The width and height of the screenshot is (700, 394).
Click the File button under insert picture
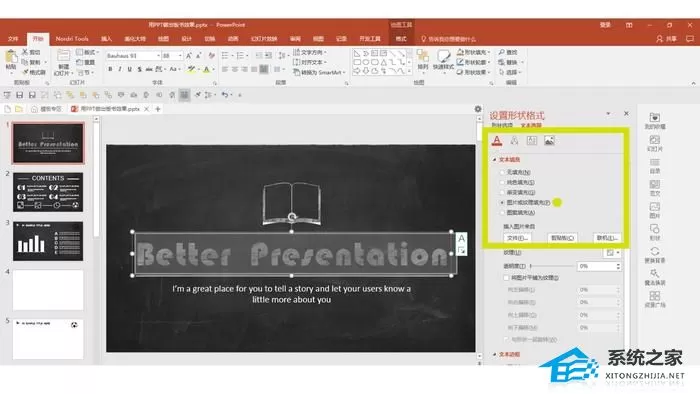pyautogui.click(x=517, y=238)
